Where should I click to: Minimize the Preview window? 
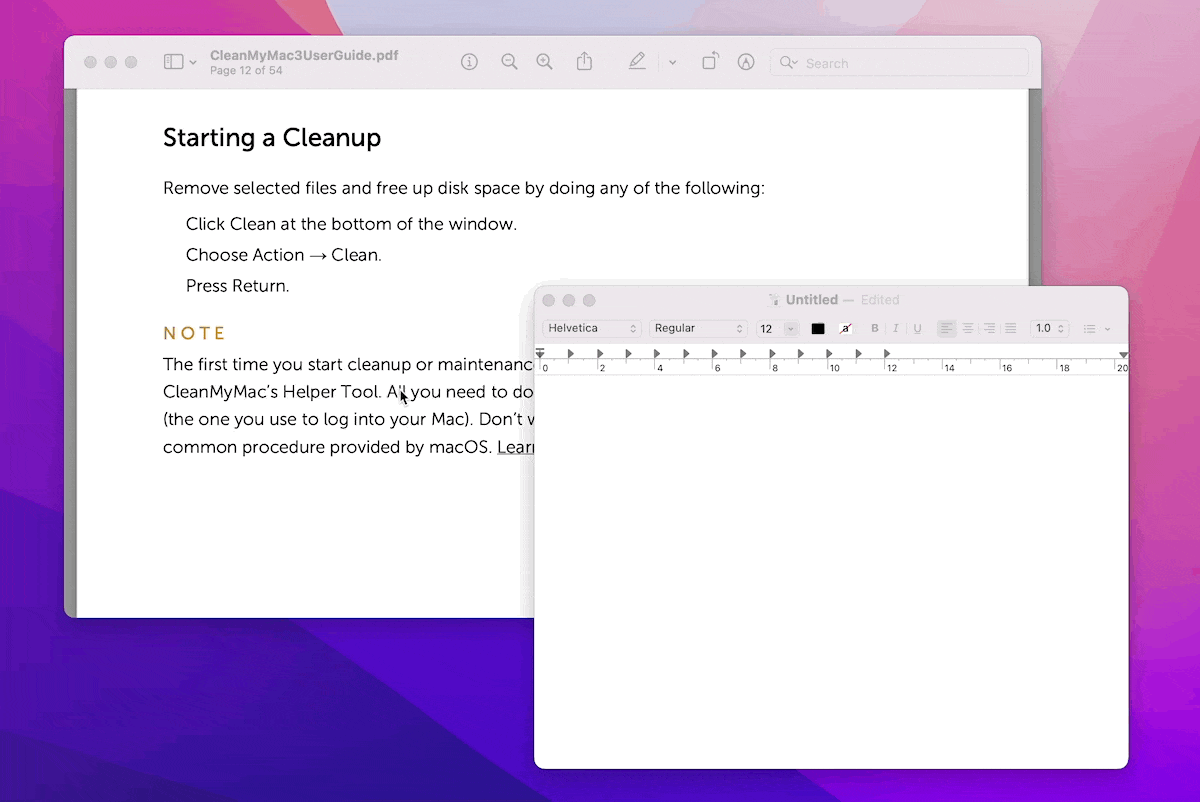[x=111, y=62]
